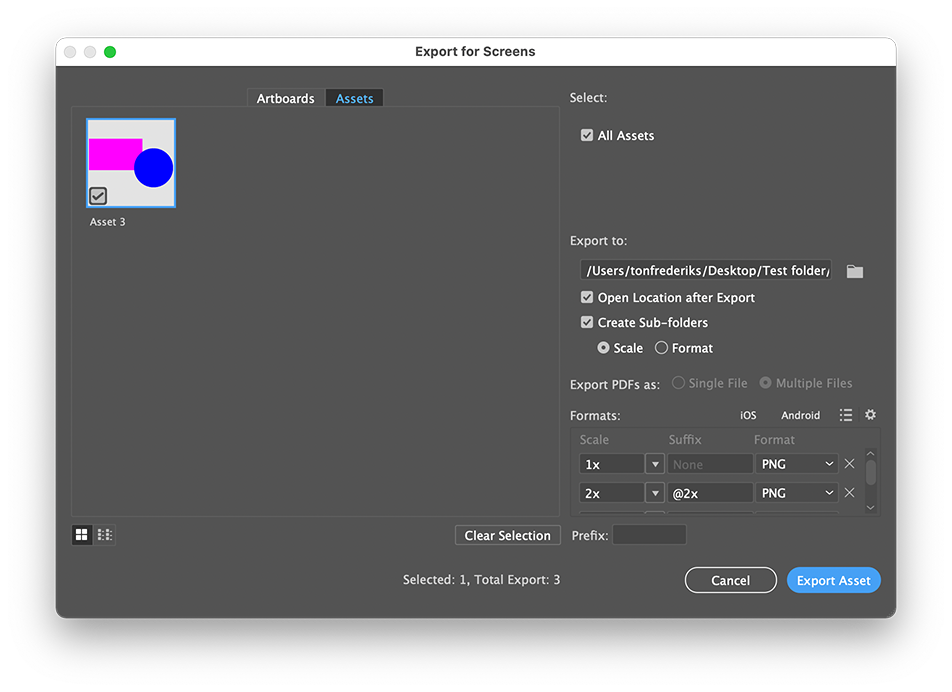This screenshot has width=952, height=692.
Task: Remove the 1x scale format row
Action: click(x=849, y=463)
